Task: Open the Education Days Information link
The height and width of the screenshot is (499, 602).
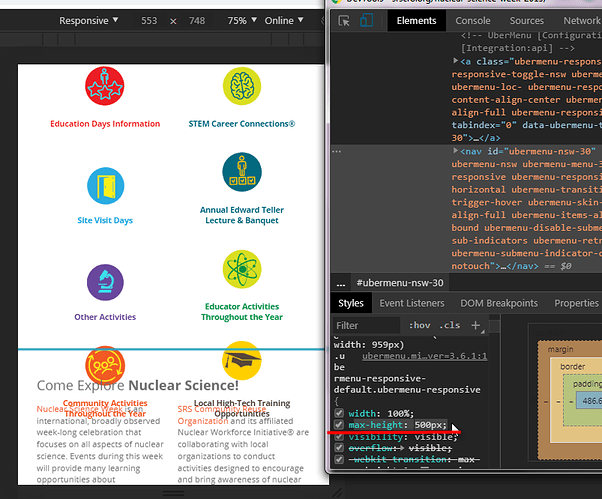Action: tap(105, 124)
